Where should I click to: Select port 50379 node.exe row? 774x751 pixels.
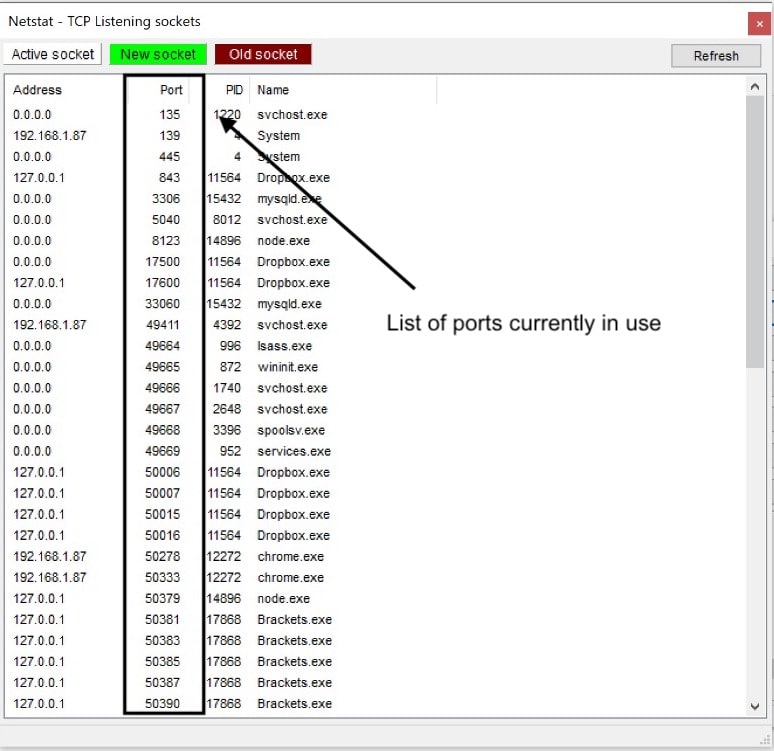[x=170, y=598]
